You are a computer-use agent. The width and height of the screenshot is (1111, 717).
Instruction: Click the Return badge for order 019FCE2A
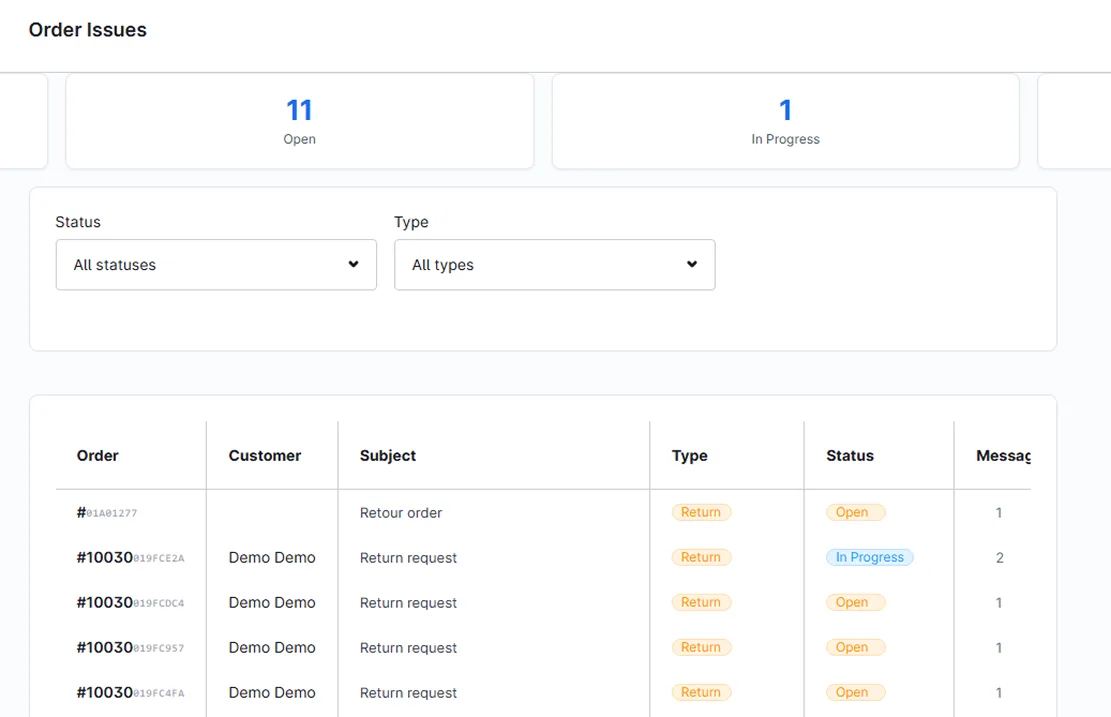pyautogui.click(x=701, y=558)
